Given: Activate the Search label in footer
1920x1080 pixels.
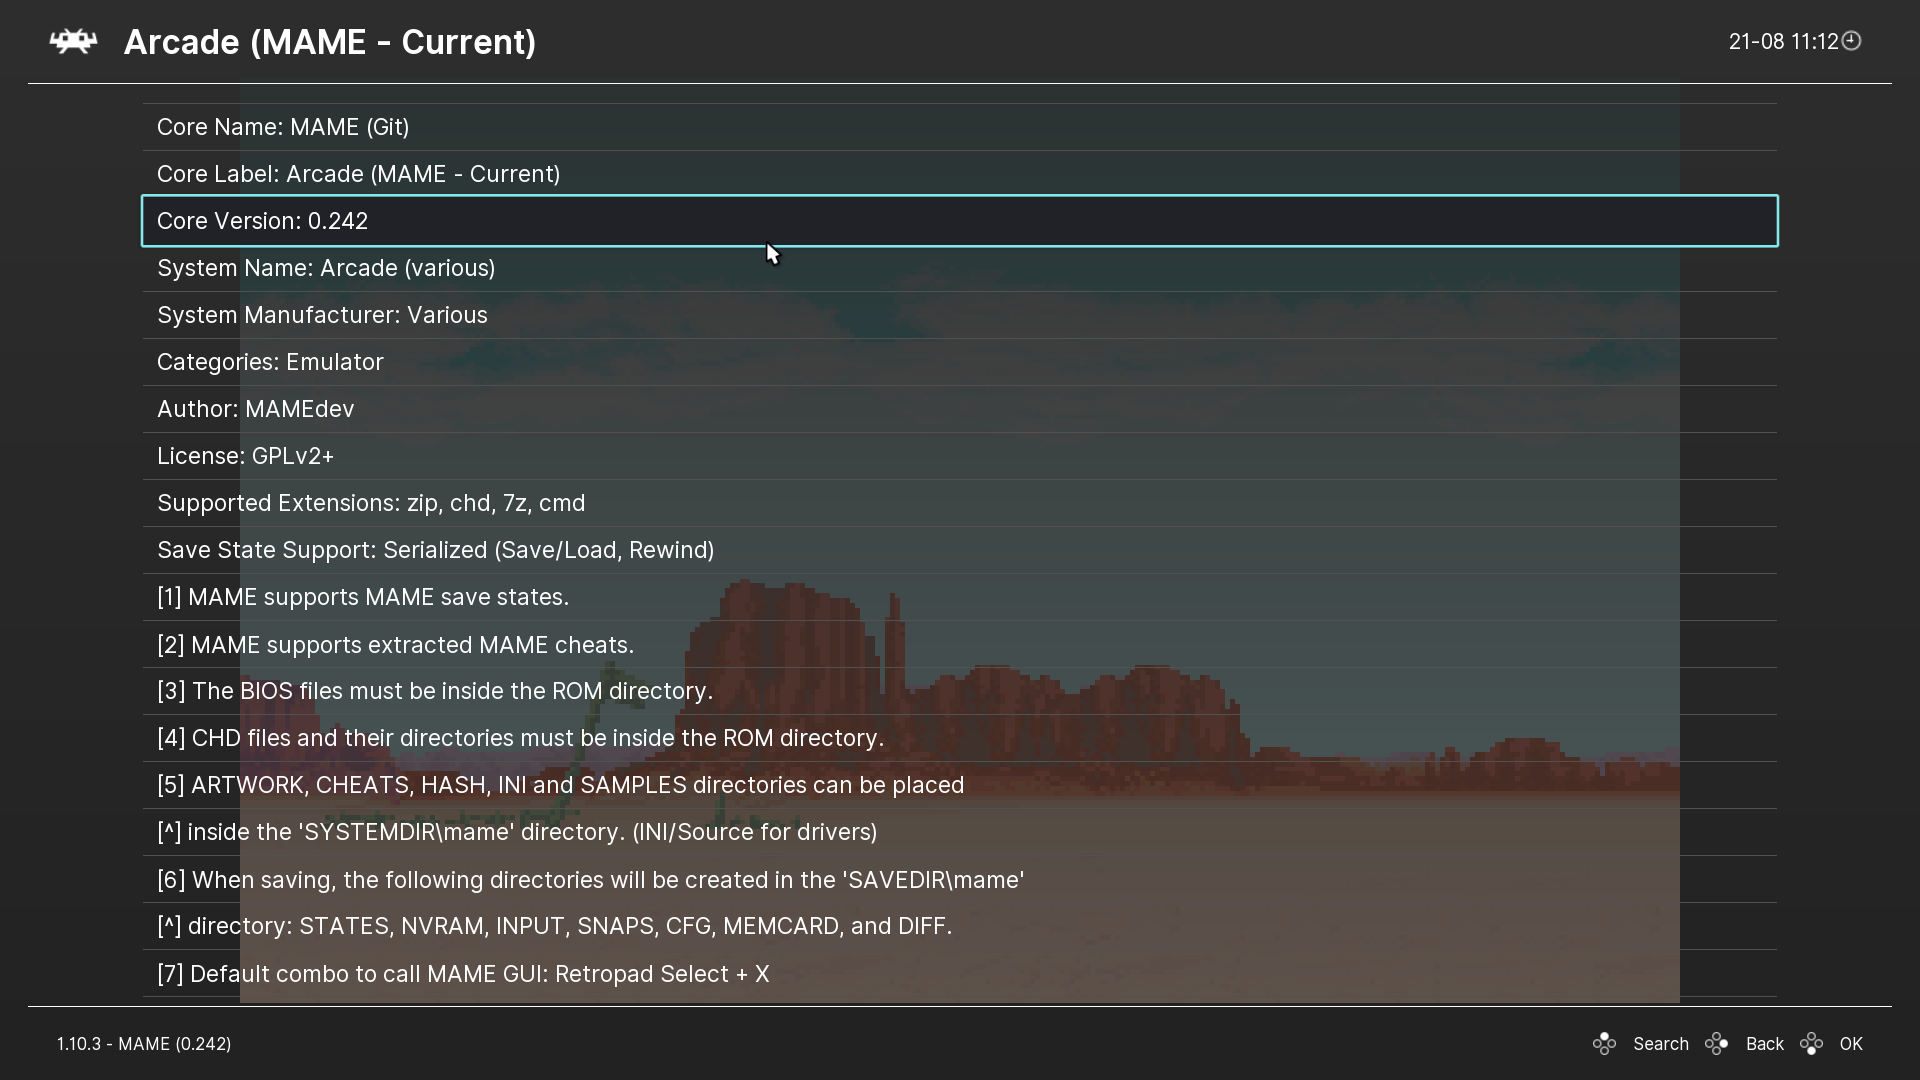Looking at the screenshot, I should click(x=1661, y=1044).
